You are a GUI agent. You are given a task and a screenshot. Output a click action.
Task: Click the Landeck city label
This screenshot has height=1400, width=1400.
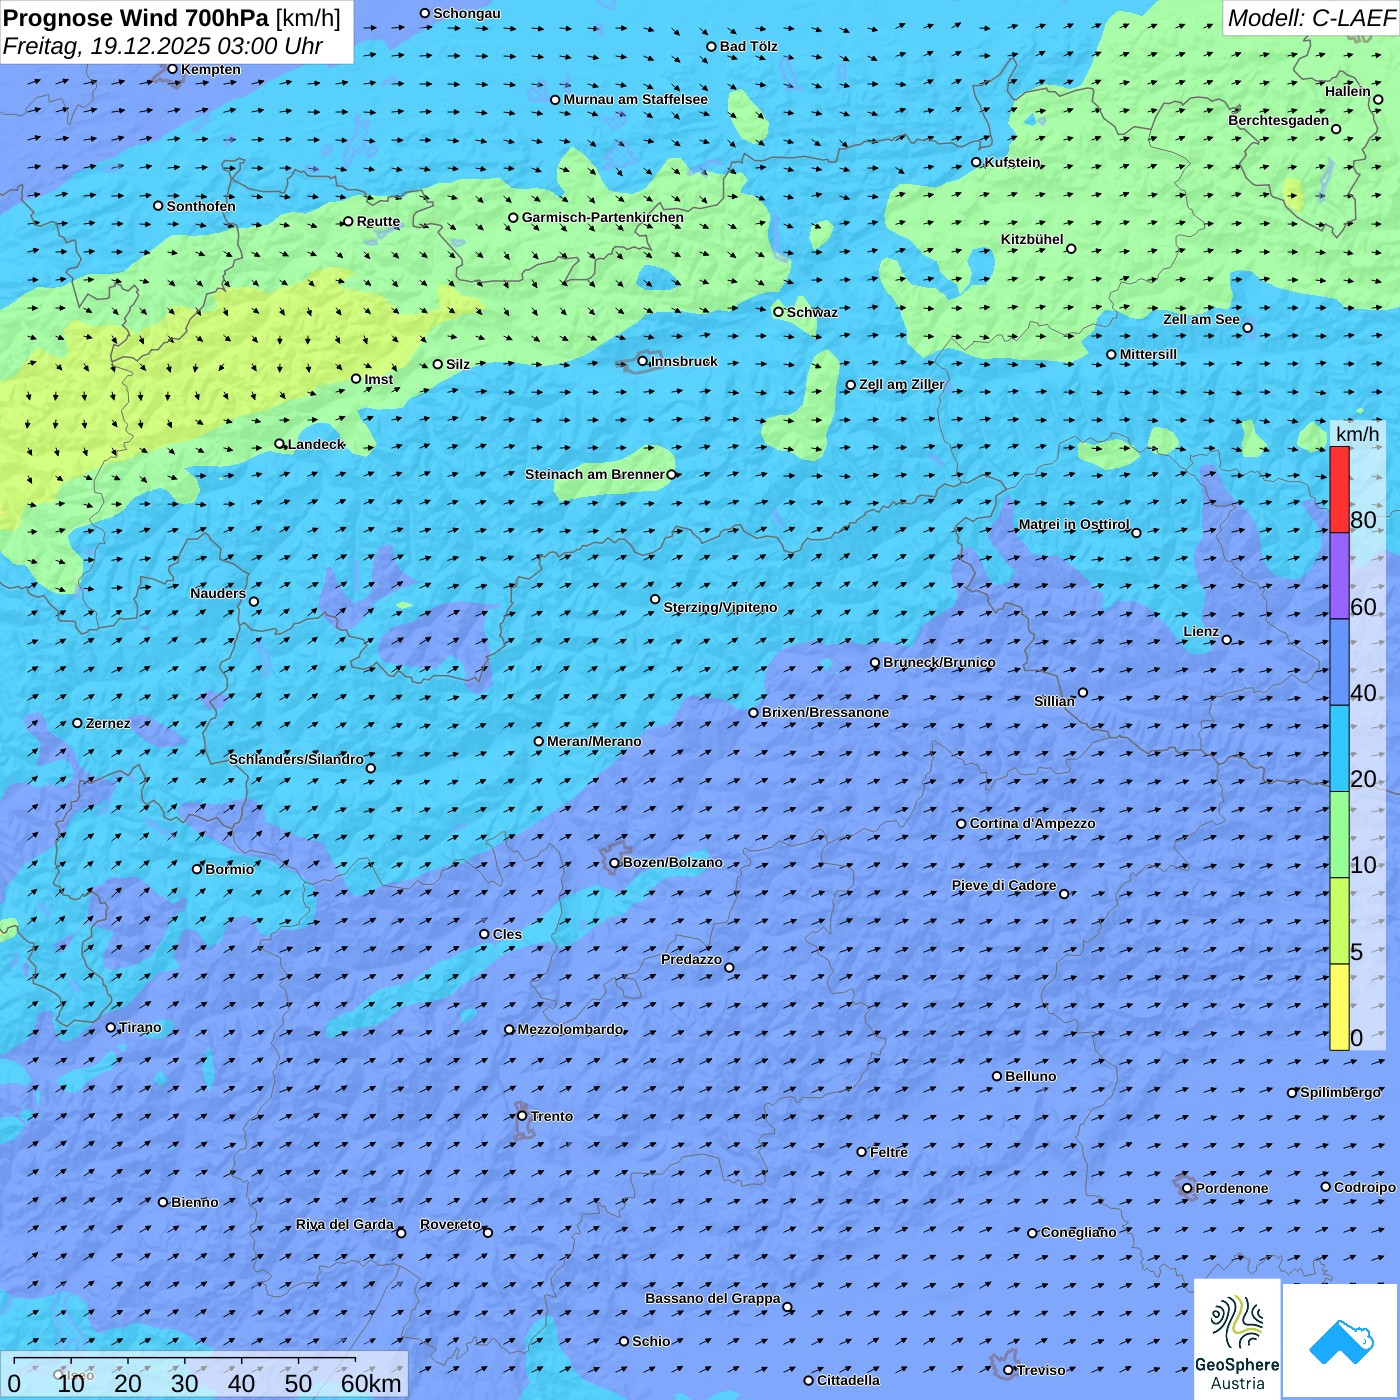tap(316, 444)
